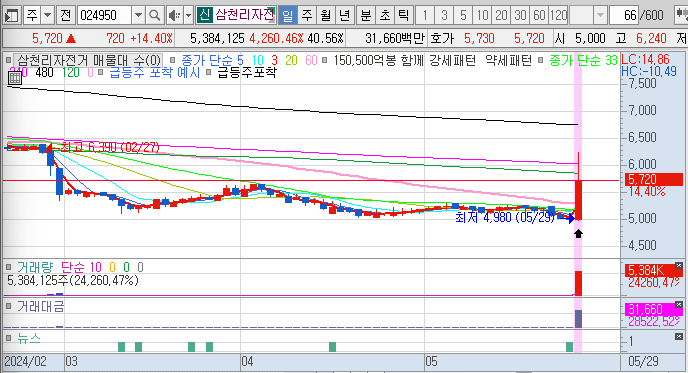Click the magenta 31,660 trading value tag

pos(653,309)
